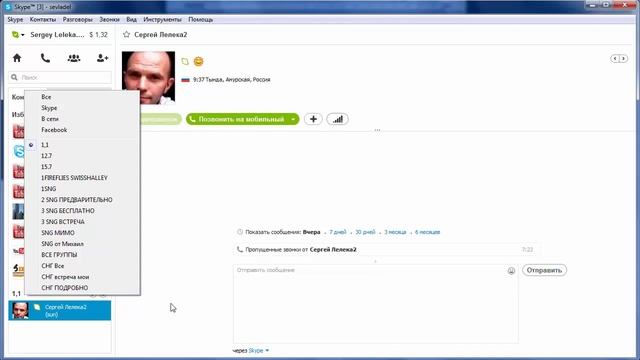Open the online status dropdown icon

(18, 35)
